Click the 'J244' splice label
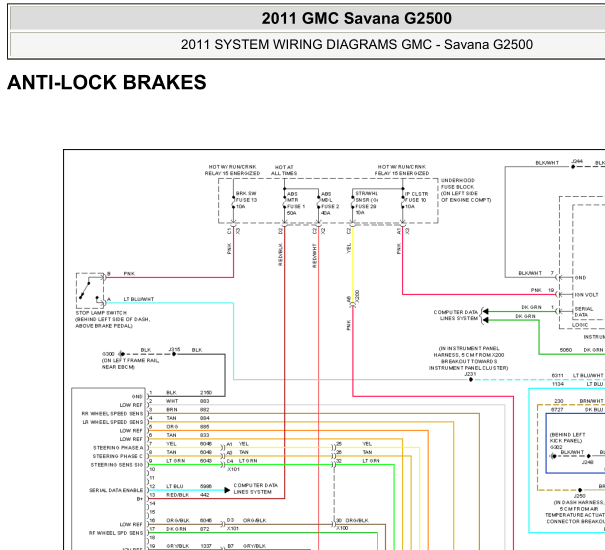605x550 pixels. pyautogui.click(x=577, y=161)
